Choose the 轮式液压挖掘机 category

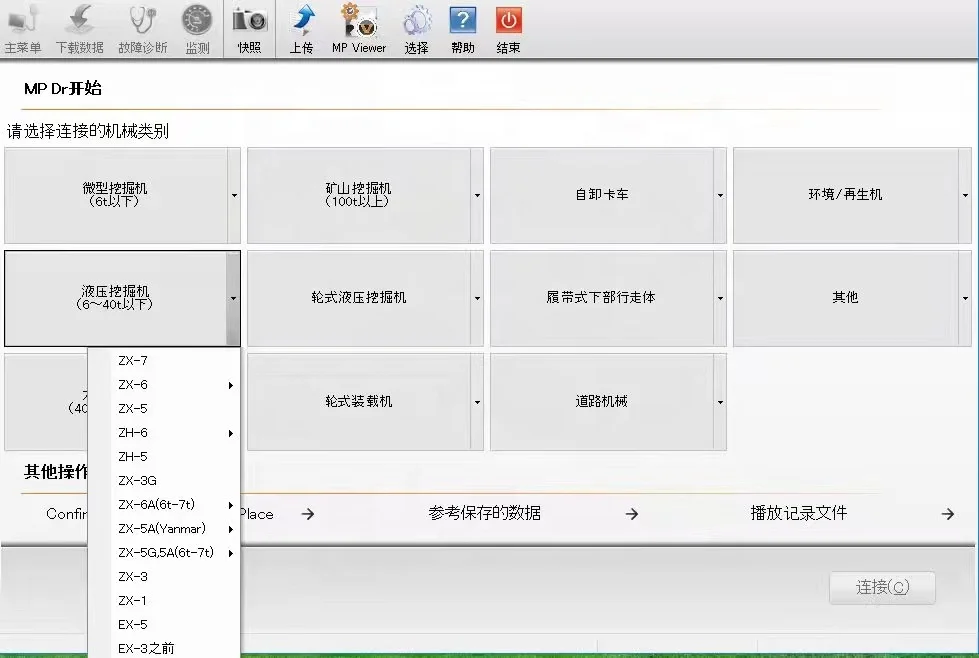coord(358,298)
